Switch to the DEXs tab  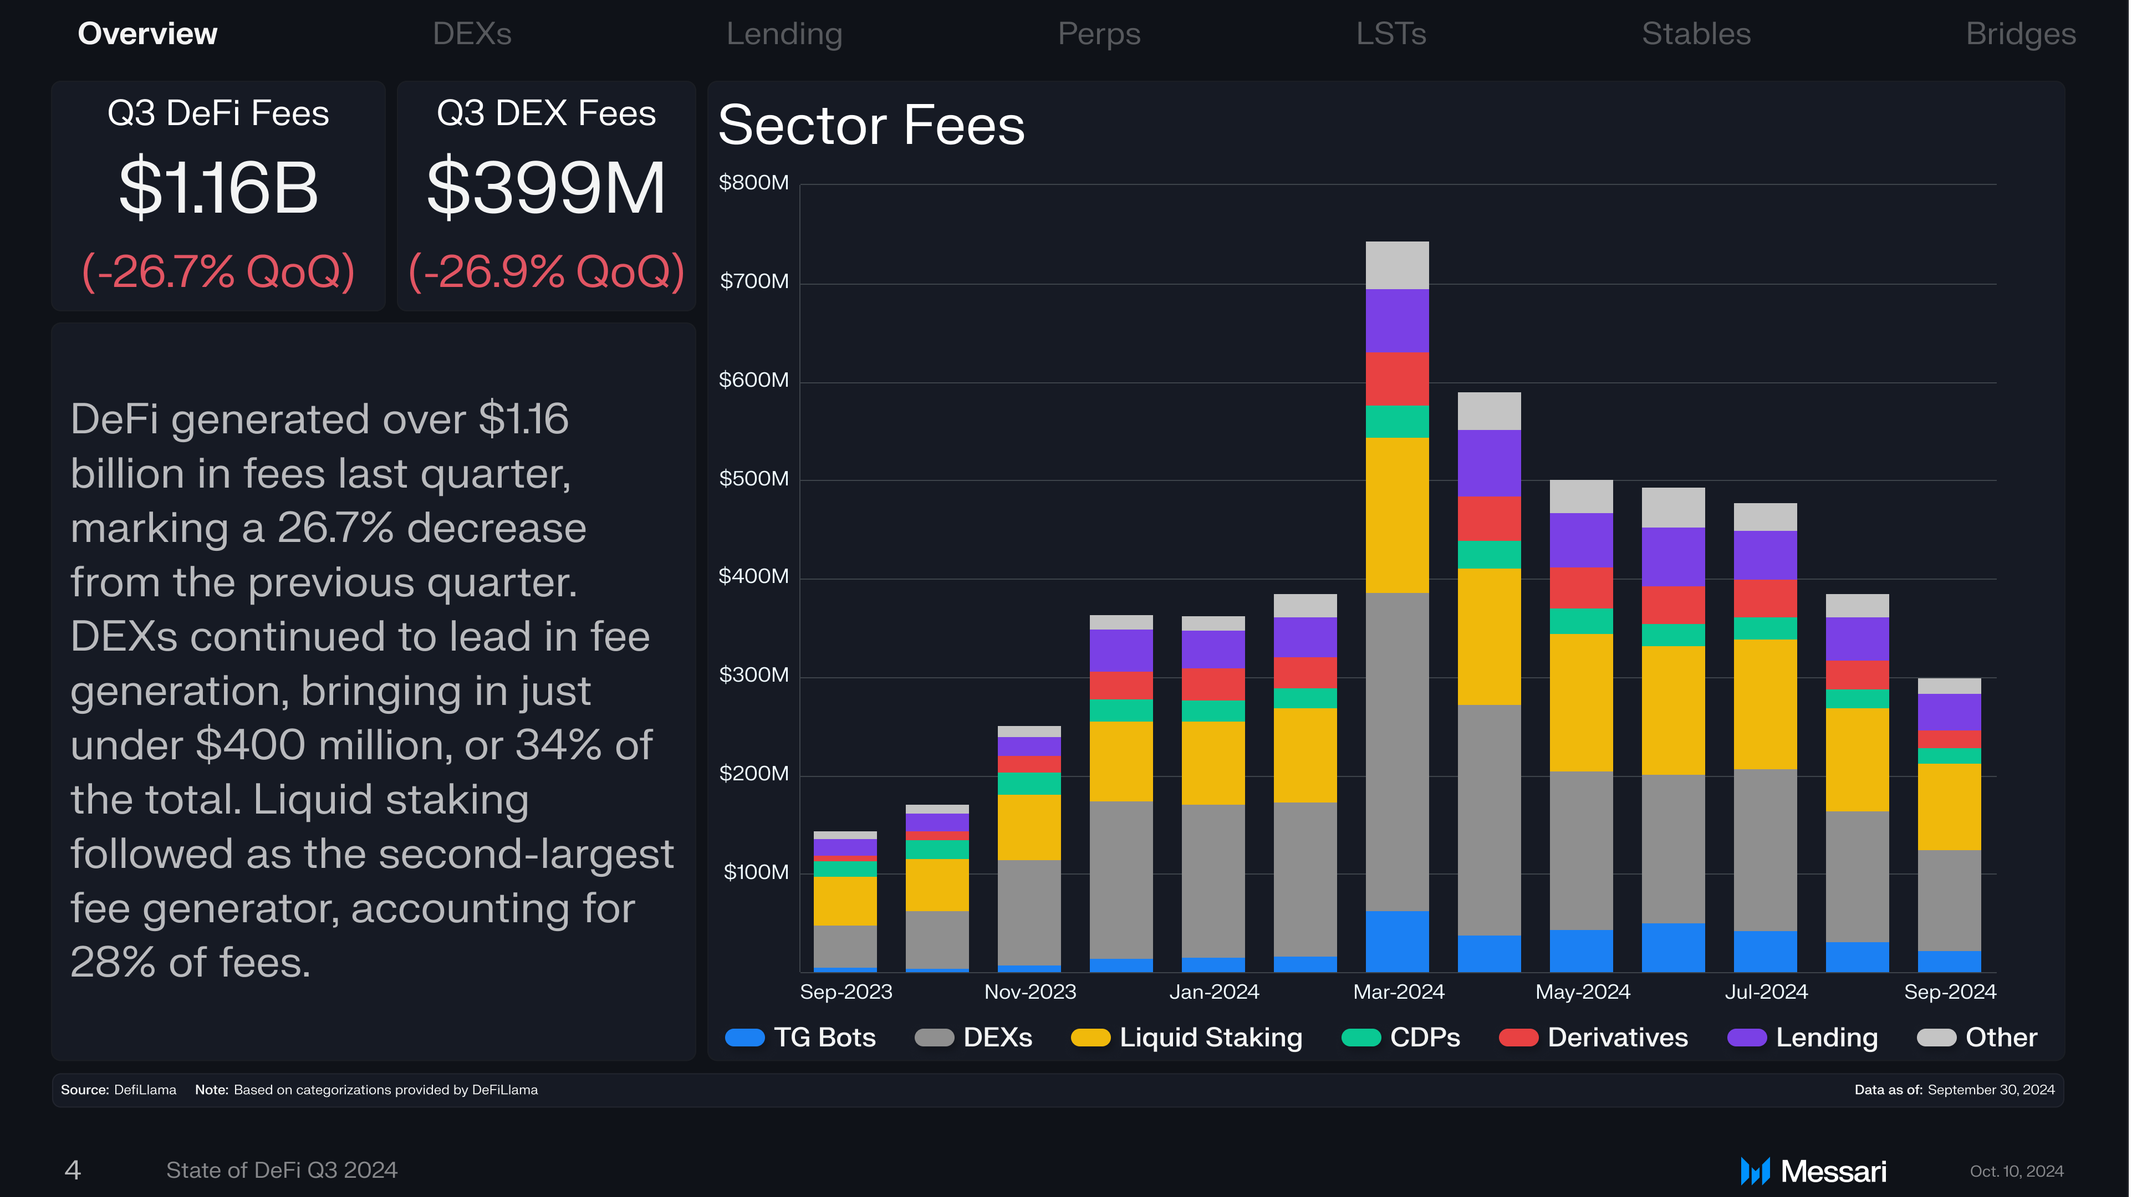click(x=472, y=34)
